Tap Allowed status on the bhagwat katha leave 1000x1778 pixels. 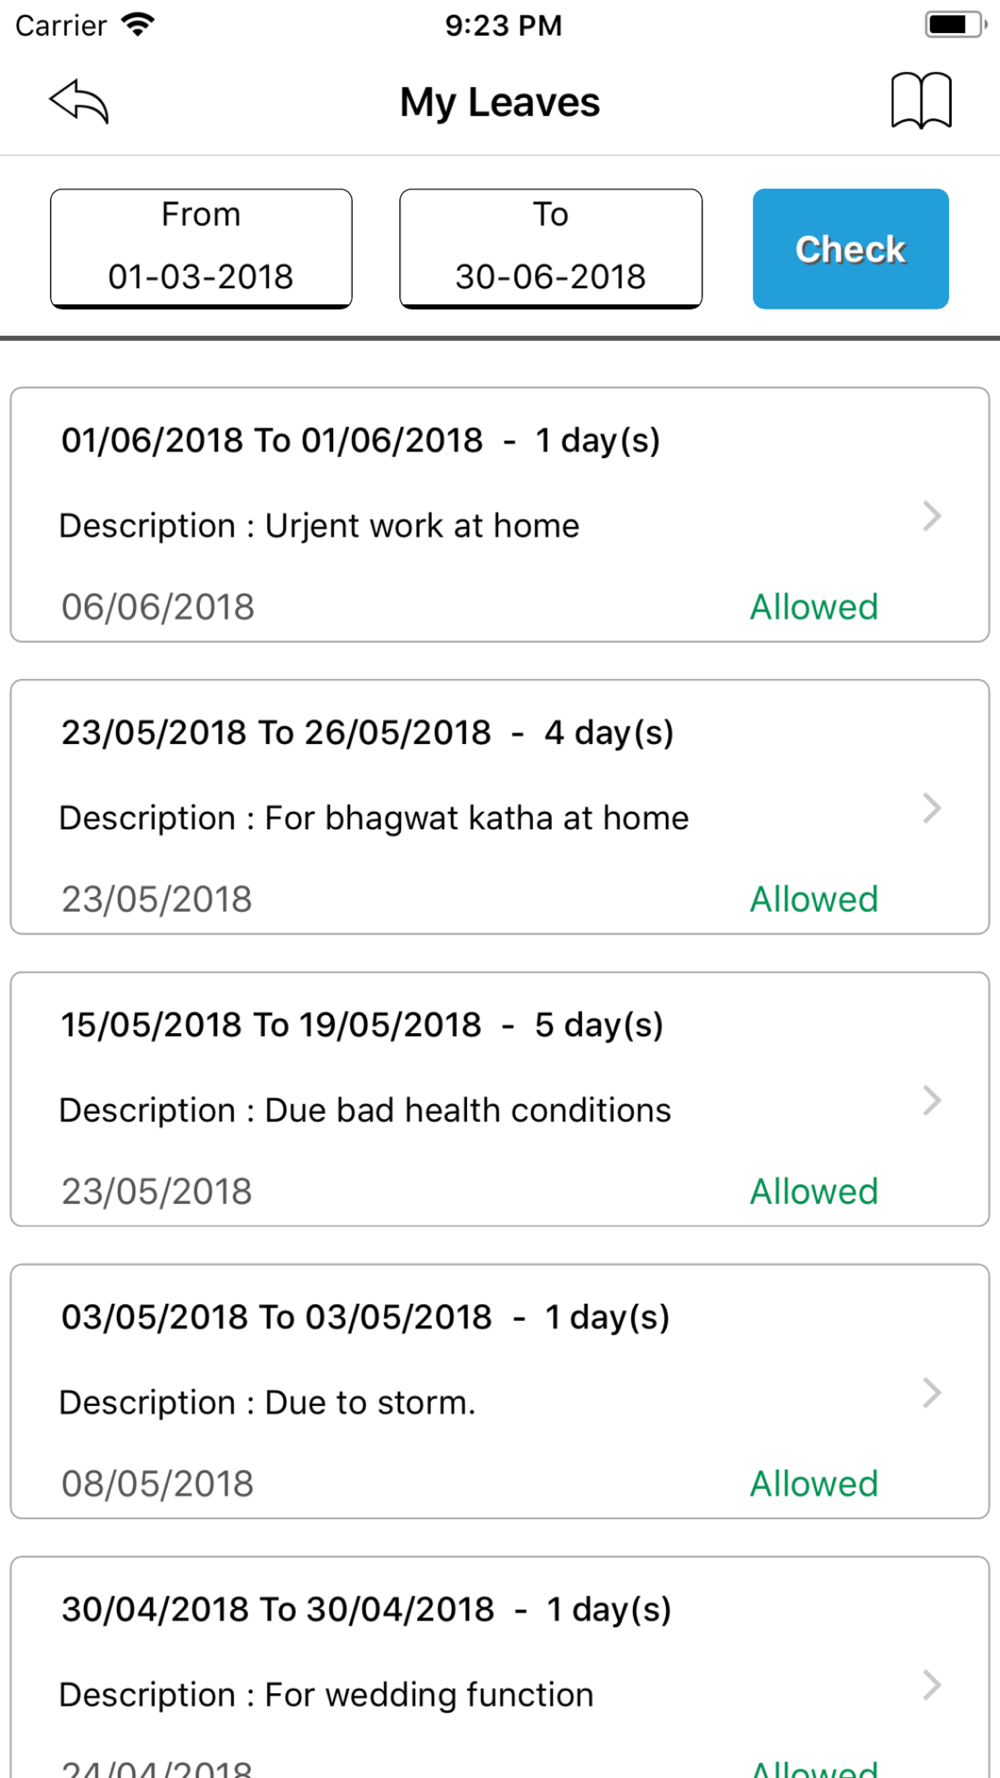pos(814,900)
